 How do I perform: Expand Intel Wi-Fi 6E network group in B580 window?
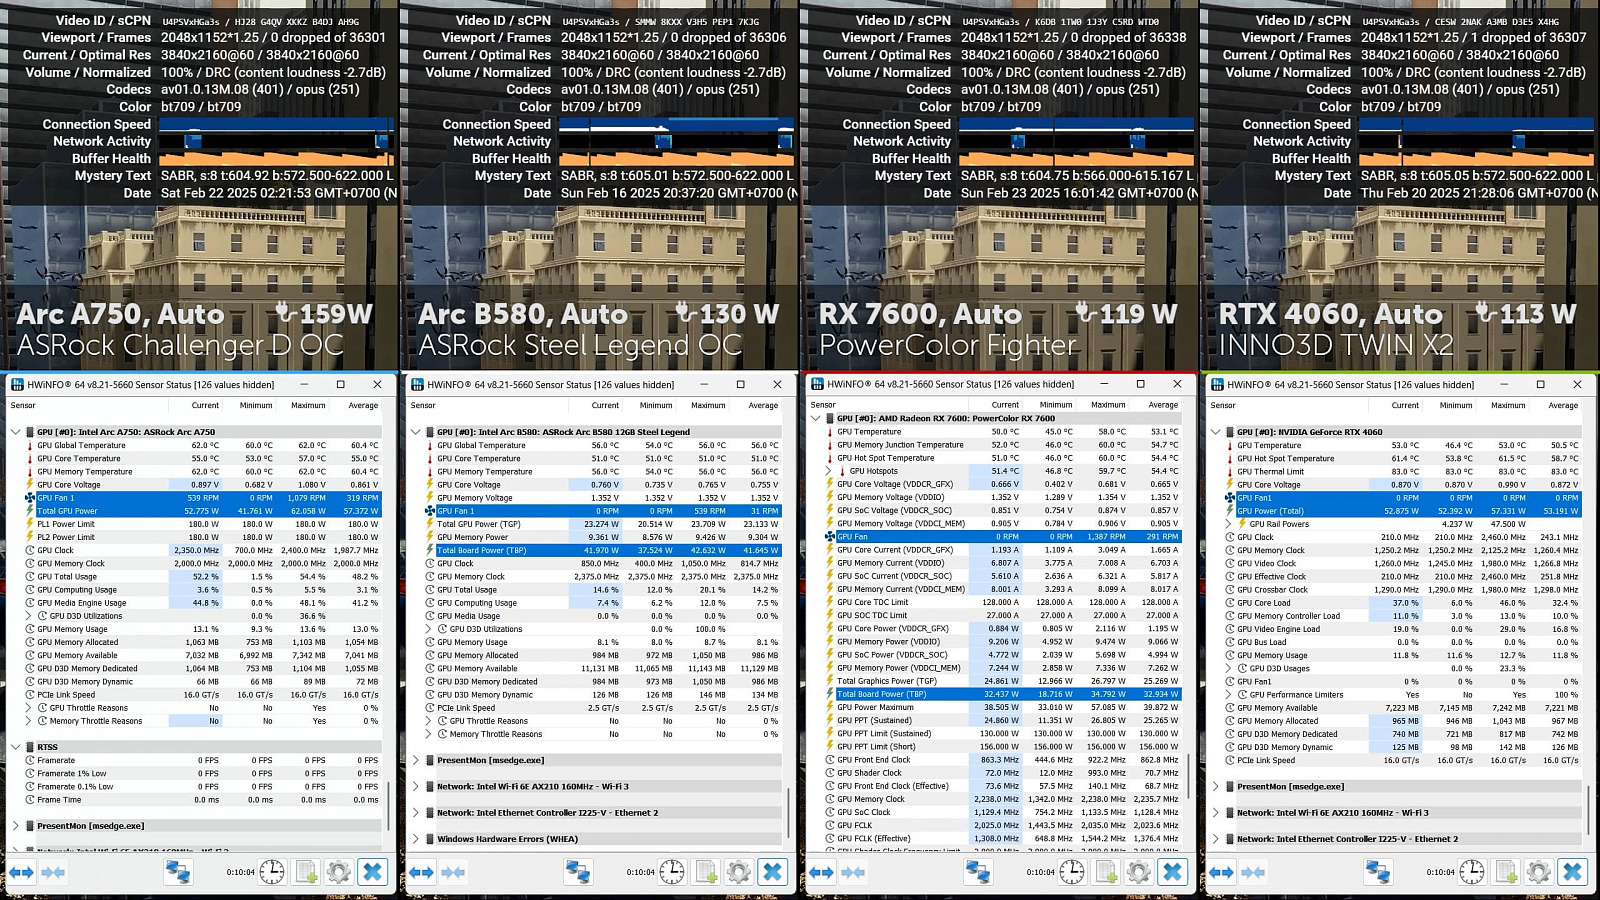click(x=416, y=786)
